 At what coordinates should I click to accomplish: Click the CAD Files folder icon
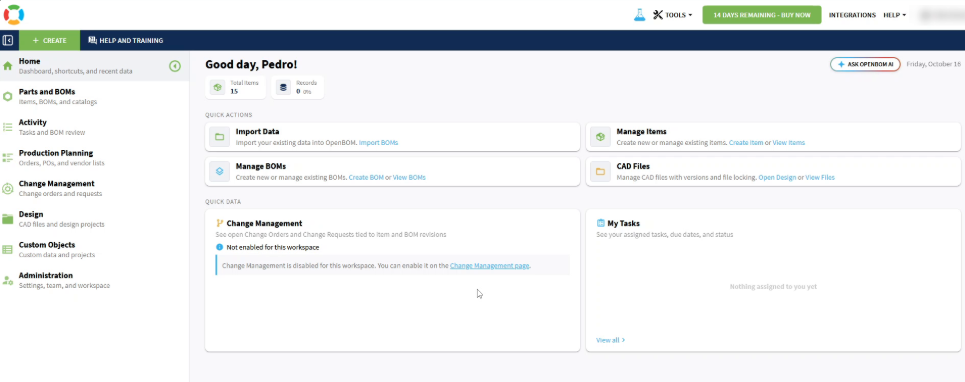(x=600, y=171)
